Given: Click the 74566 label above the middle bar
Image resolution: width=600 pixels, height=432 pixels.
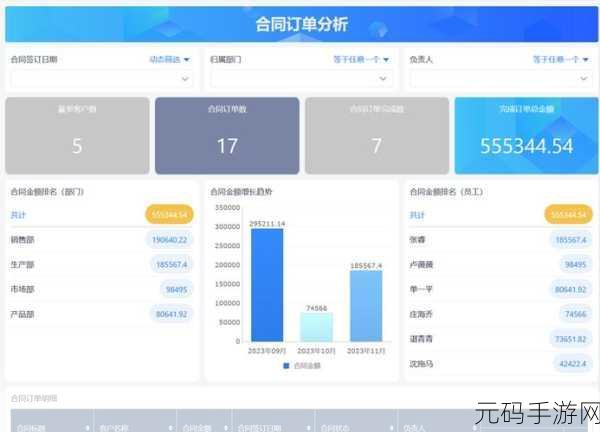Looking at the screenshot, I should click(316, 308).
